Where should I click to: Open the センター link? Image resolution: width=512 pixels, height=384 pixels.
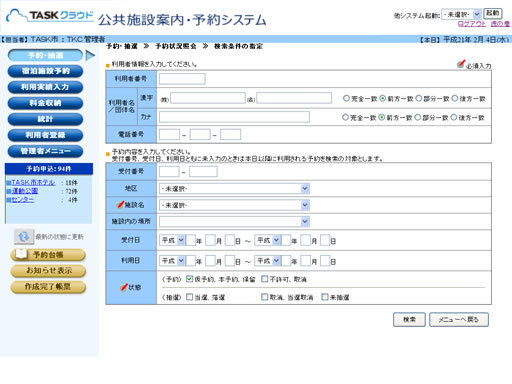23,200
